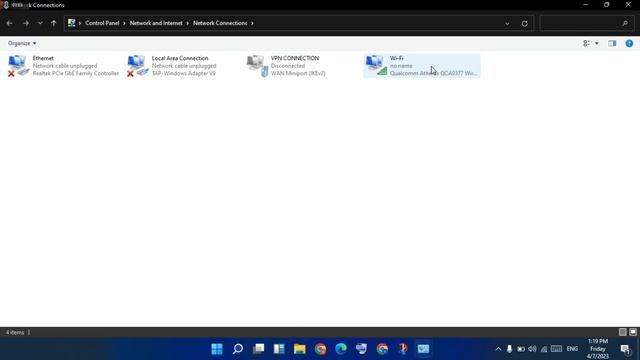Open taskbar Search

[238, 349]
